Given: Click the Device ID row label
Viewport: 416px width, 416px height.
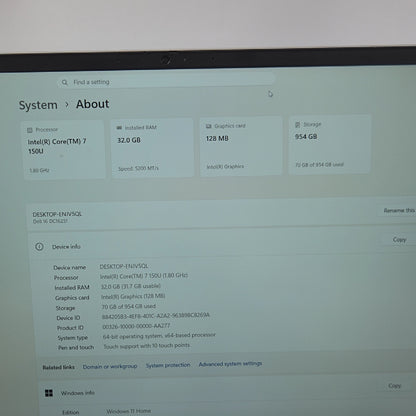Looking at the screenshot, I should point(68,318).
